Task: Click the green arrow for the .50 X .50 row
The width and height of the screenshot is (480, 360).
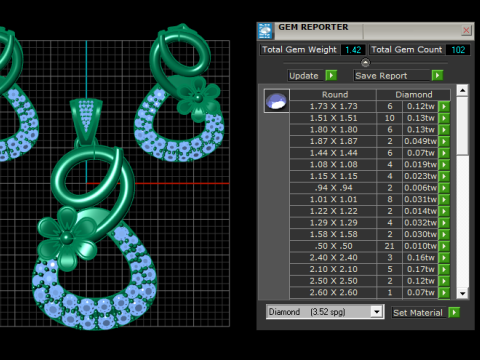Action: (444, 246)
